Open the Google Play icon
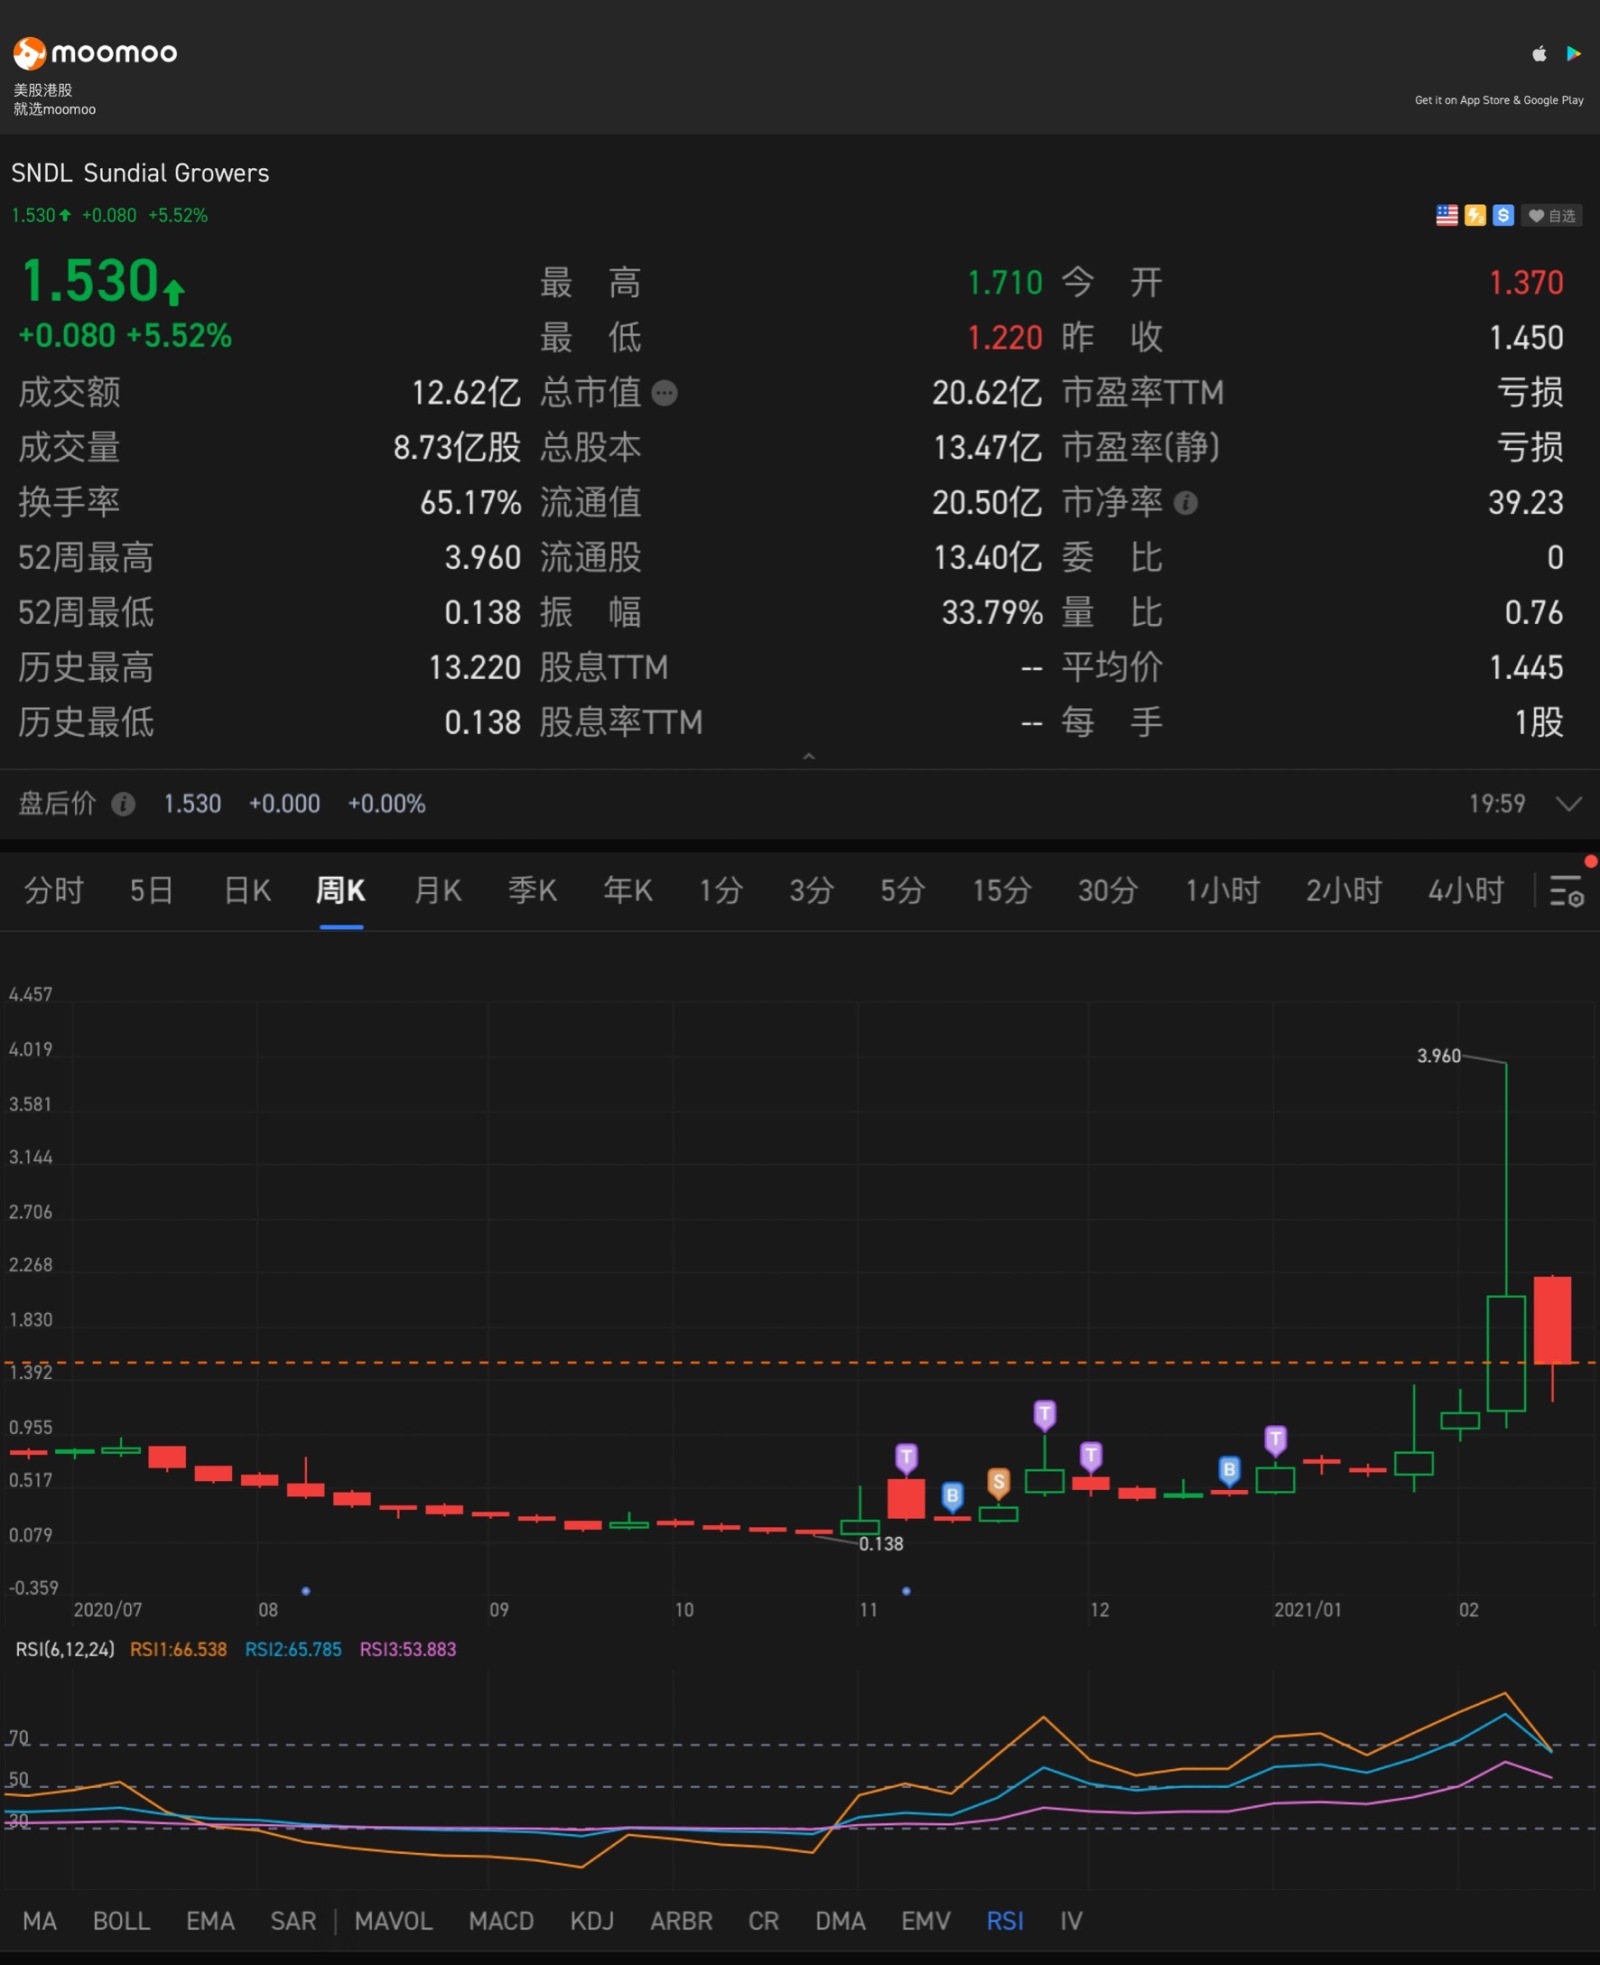The height and width of the screenshot is (1965, 1600). [x=1573, y=53]
